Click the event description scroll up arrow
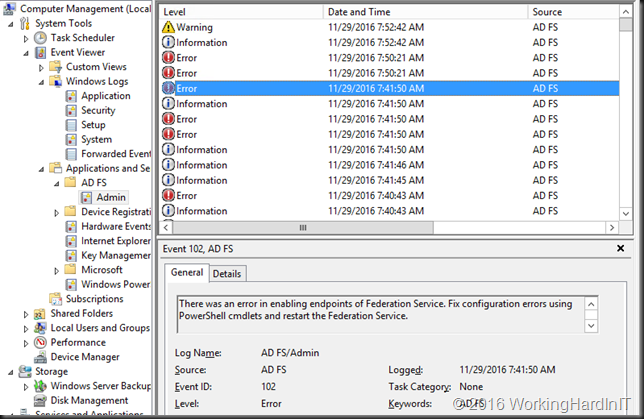Viewport: 644px width, 419px height. click(x=591, y=304)
